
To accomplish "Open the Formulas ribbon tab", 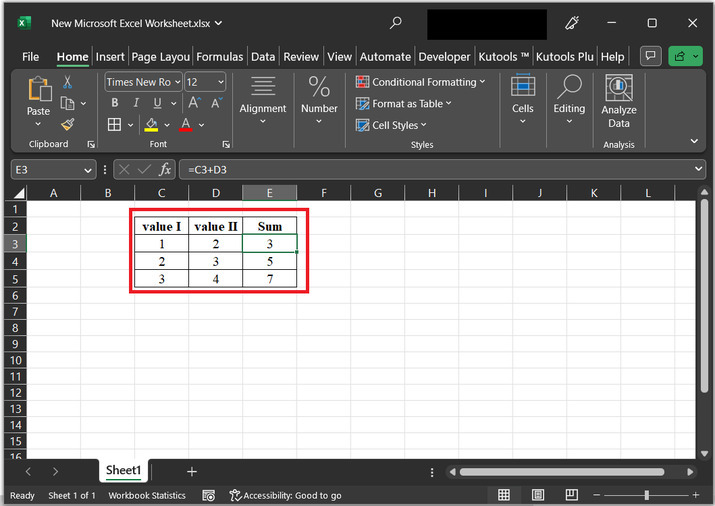I will coord(219,57).
